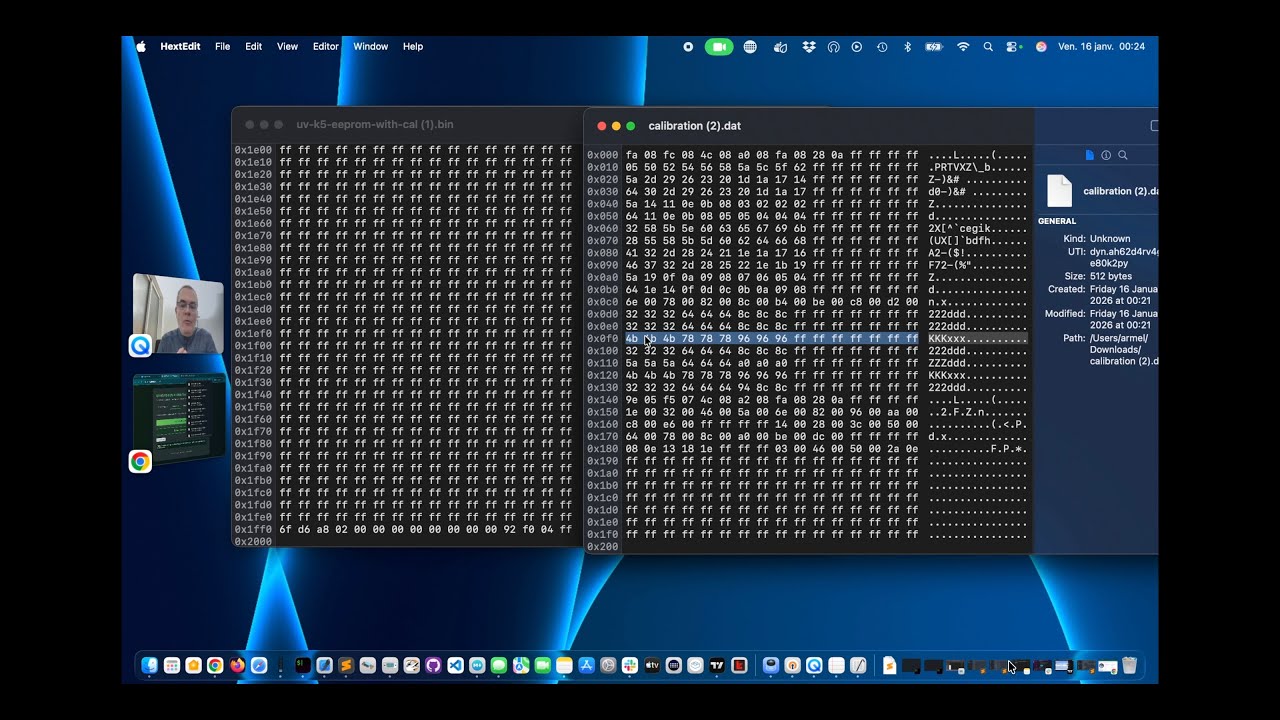Open TradingView from the Dock
Image resolution: width=1280 pixels, height=720 pixels.
pyautogui.click(x=717, y=665)
